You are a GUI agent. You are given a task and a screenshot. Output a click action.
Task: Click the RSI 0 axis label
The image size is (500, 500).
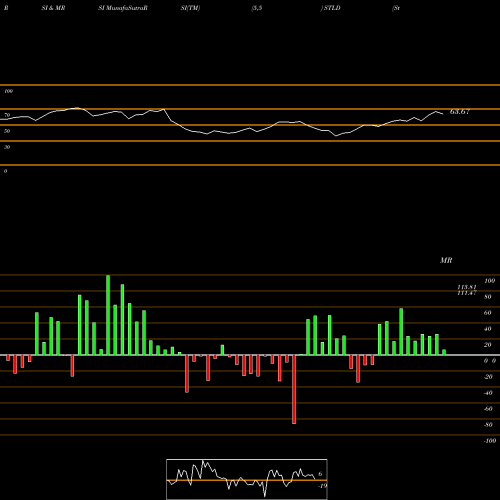click(5, 171)
